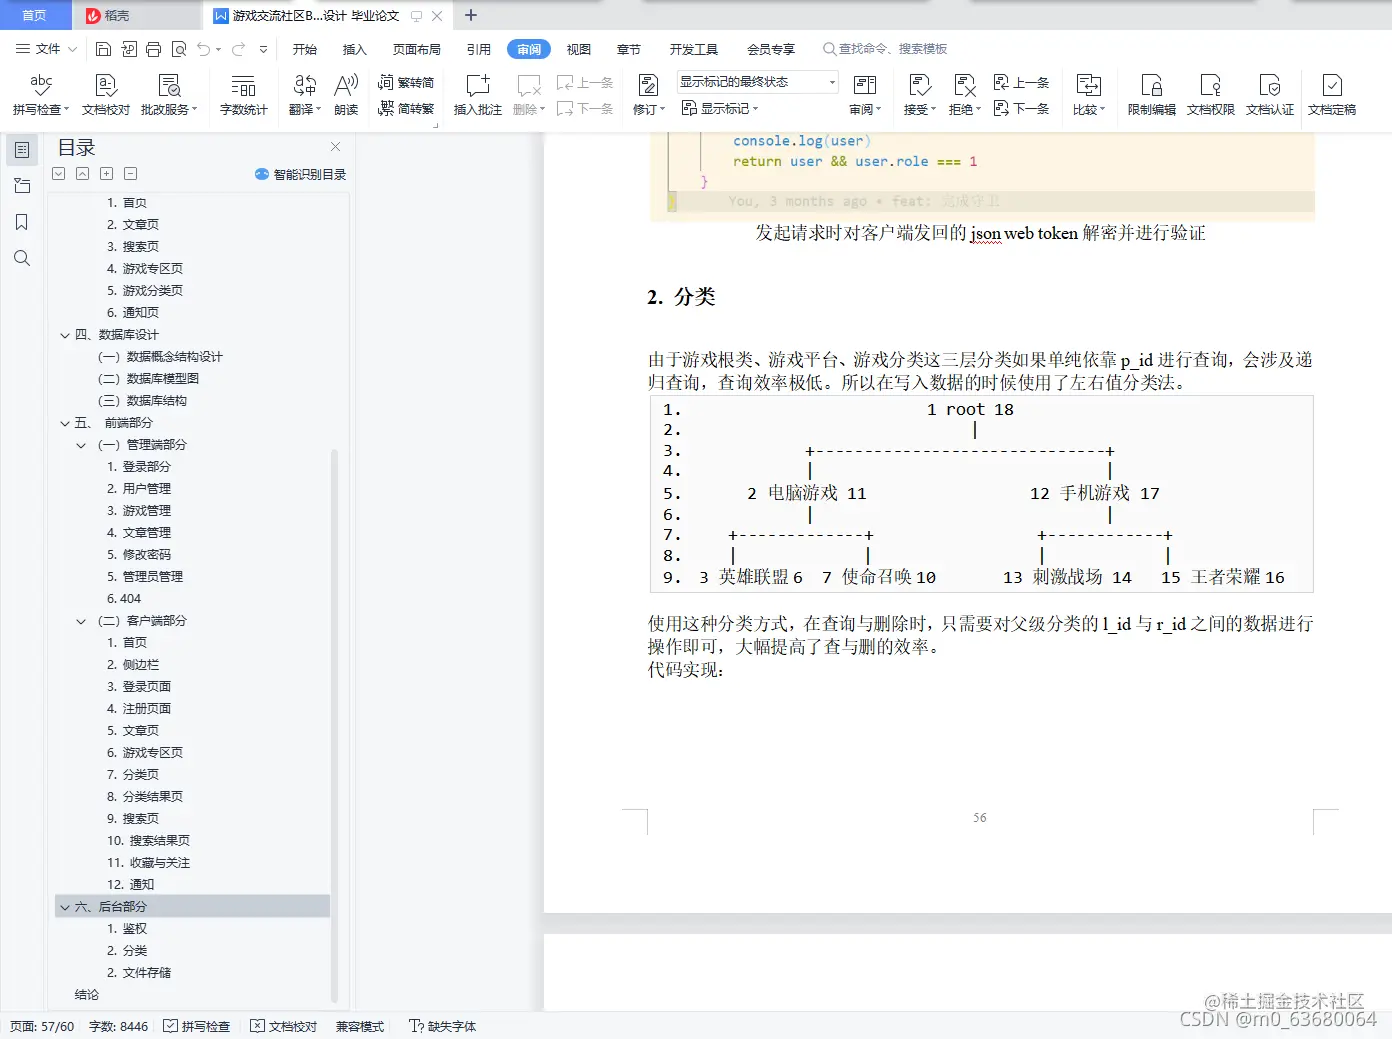Click the print preview icon in quick access bar
1392x1039 pixels.
(x=179, y=49)
